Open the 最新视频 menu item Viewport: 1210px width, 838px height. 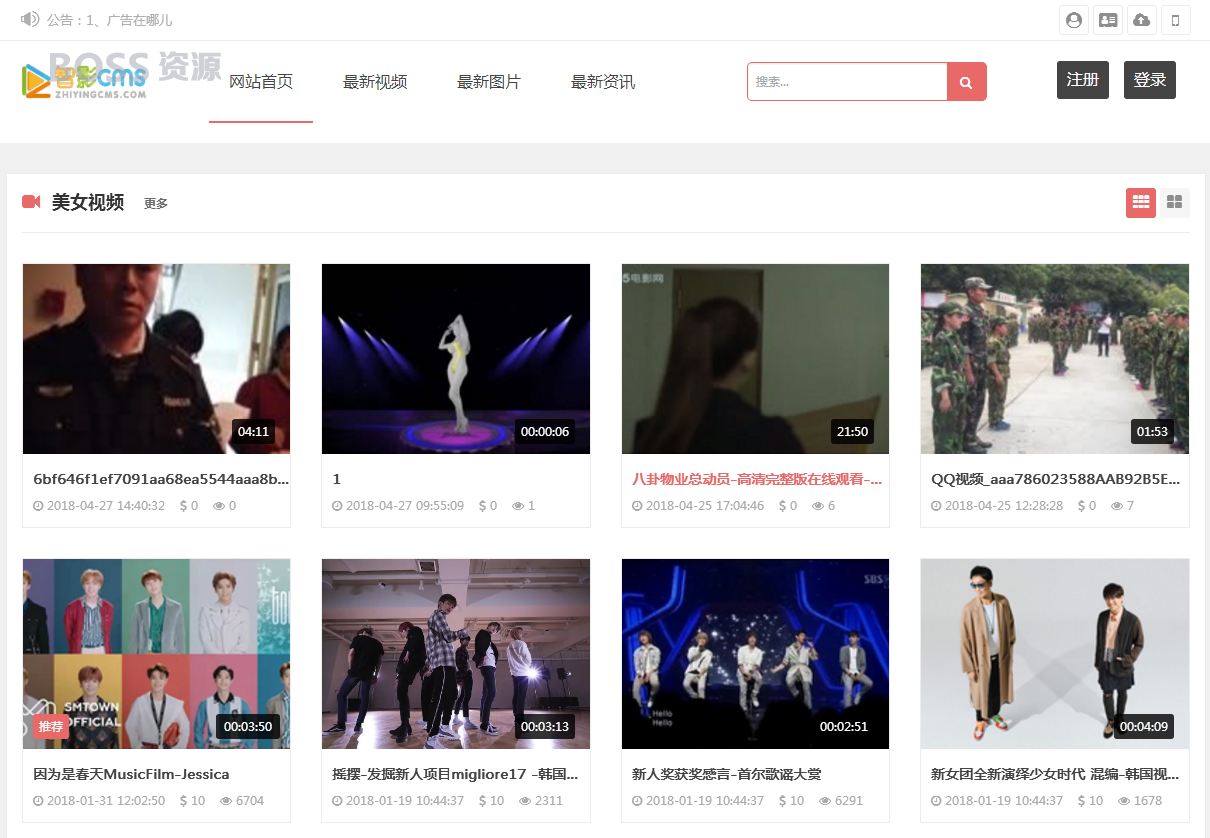pyautogui.click(x=375, y=82)
